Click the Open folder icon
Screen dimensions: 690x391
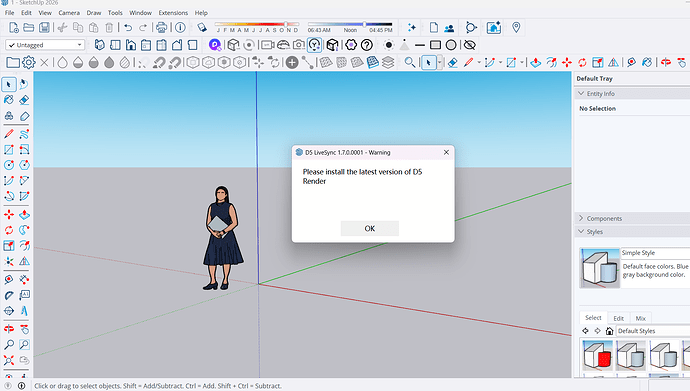tap(29, 28)
